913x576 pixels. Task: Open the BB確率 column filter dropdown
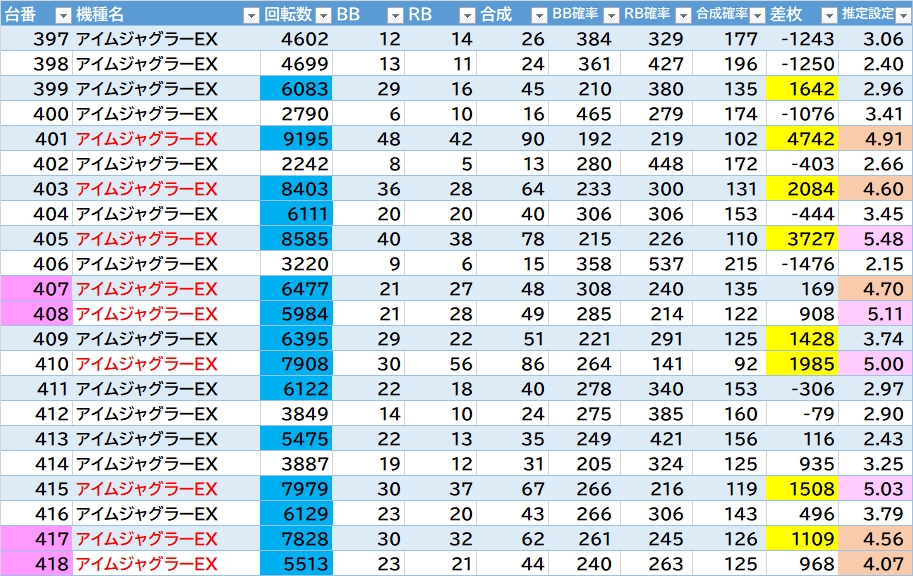[x=611, y=15]
